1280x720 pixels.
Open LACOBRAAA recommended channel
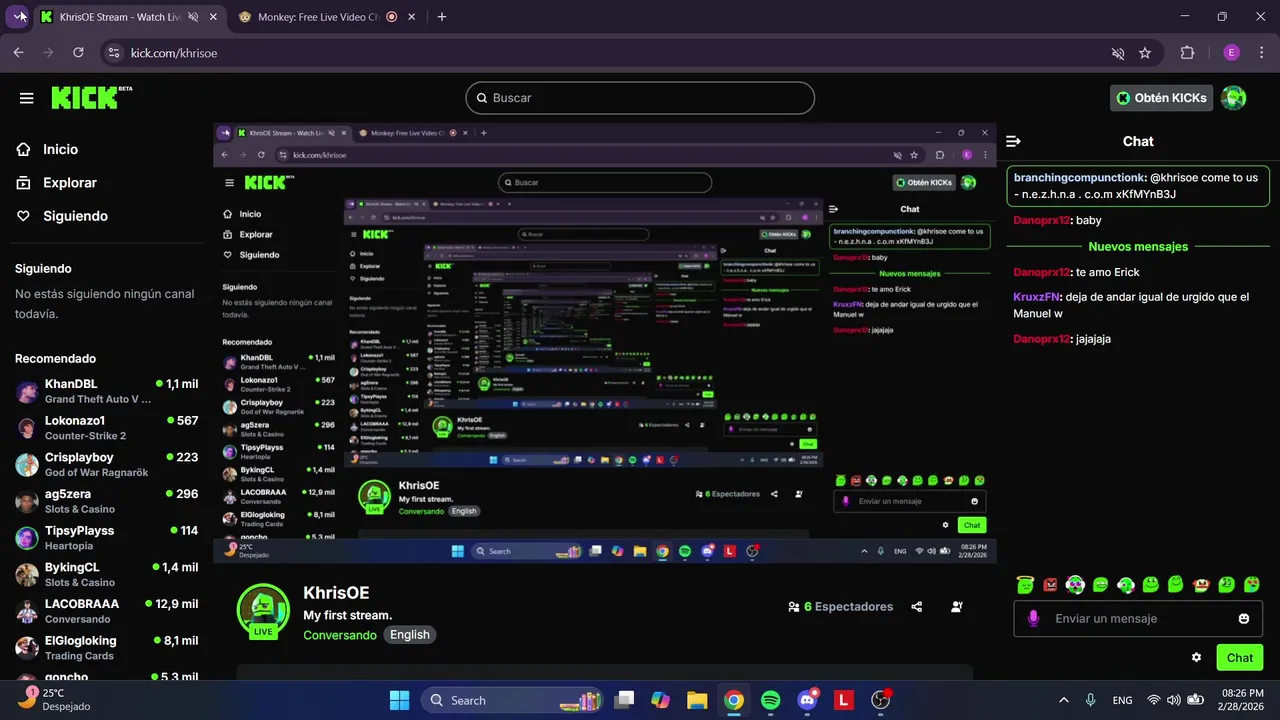click(x=106, y=611)
